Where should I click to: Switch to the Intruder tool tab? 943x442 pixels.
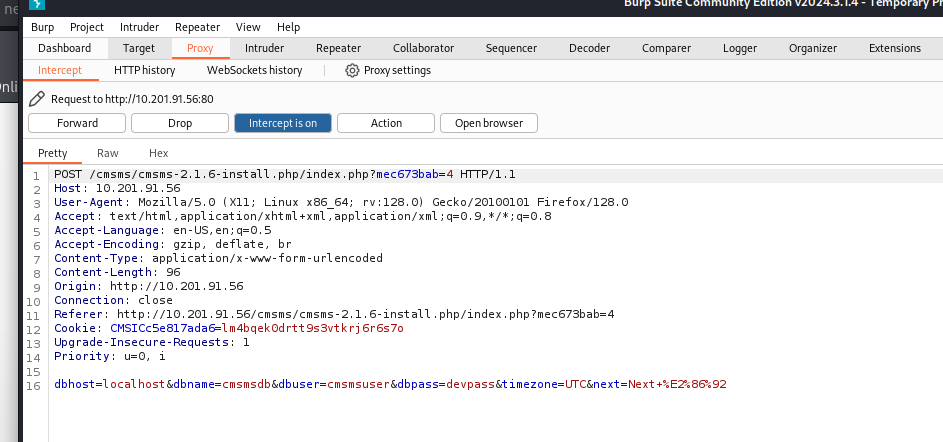(x=264, y=48)
